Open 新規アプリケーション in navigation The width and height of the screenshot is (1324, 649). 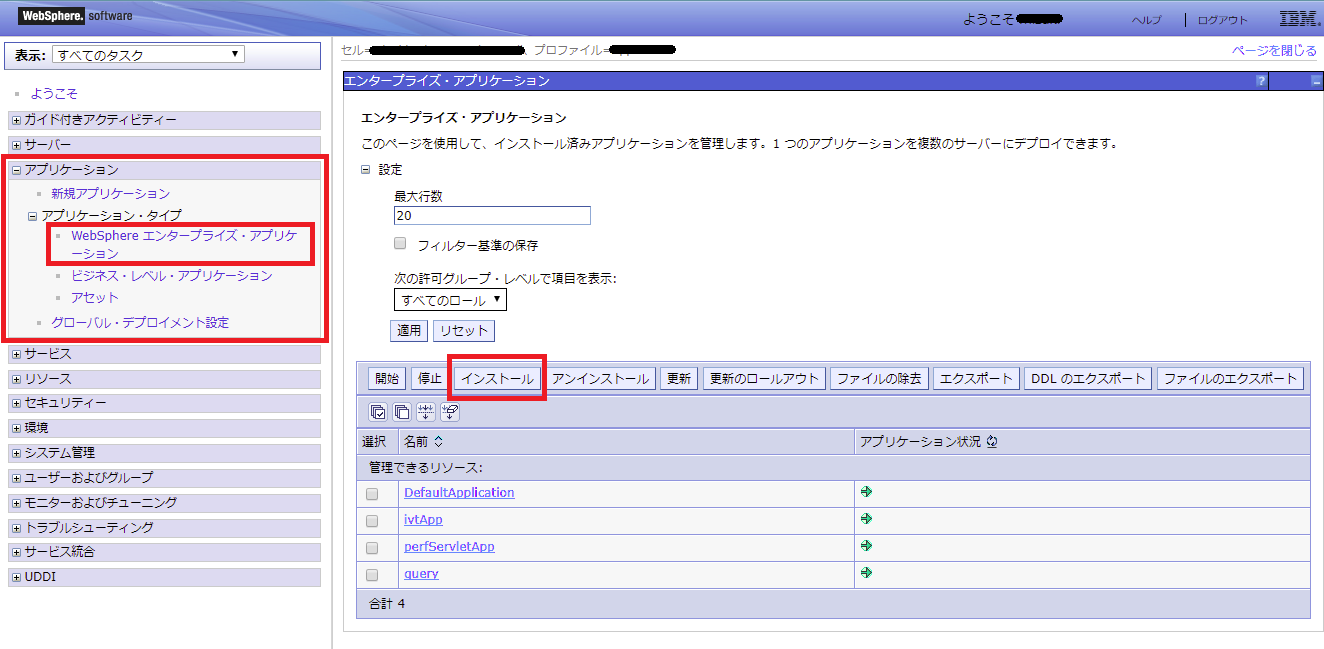[x=111, y=193]
